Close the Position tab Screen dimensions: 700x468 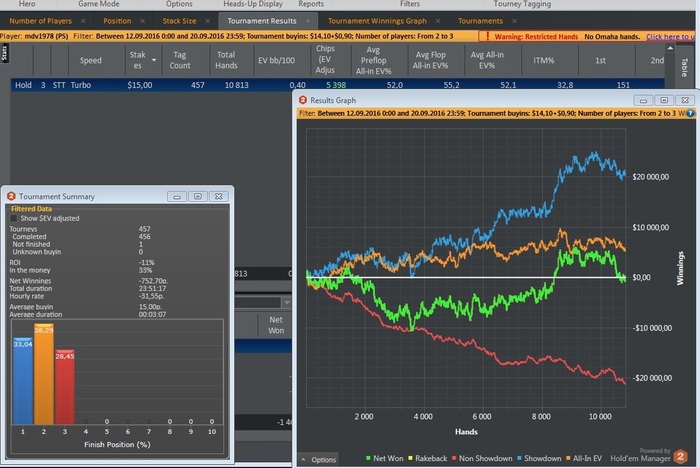click(142, 21)
